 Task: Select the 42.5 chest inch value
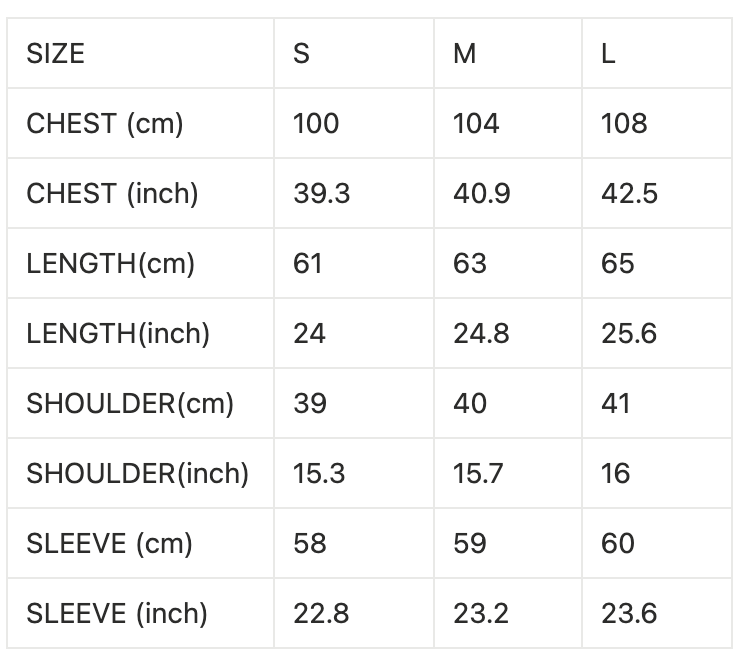point(629,193)
